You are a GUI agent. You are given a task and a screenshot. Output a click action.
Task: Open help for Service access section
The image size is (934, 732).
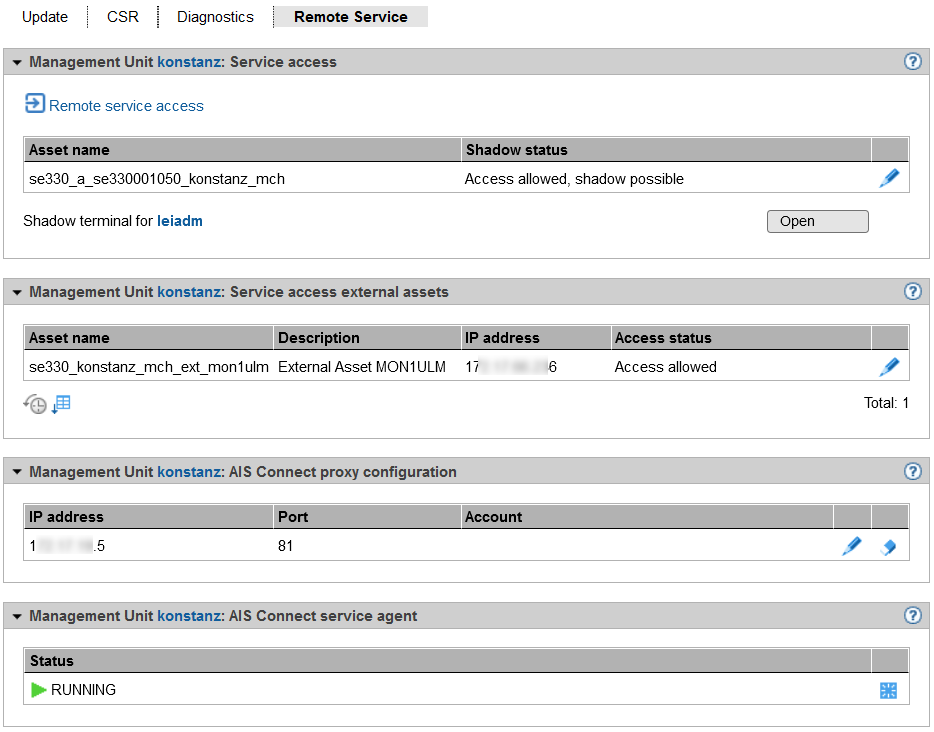(912, 62)
